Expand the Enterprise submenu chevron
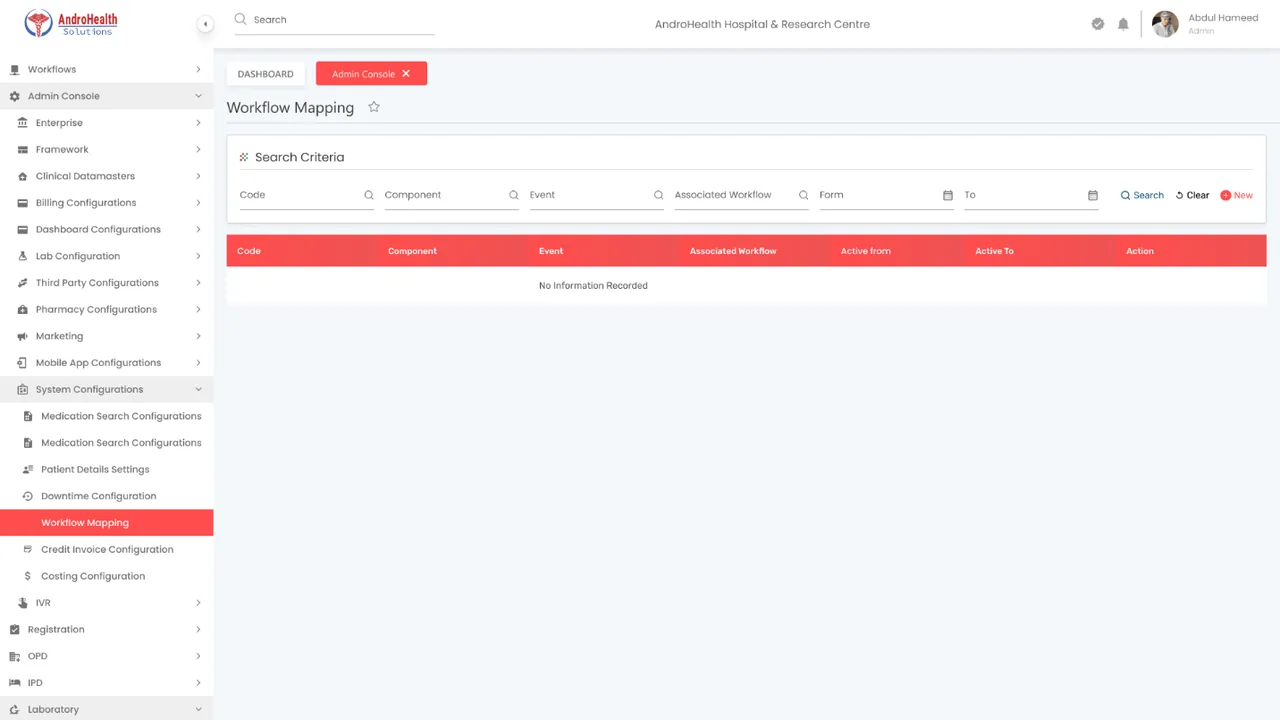This screenshot has width=1280, height=720. (198, 123)
